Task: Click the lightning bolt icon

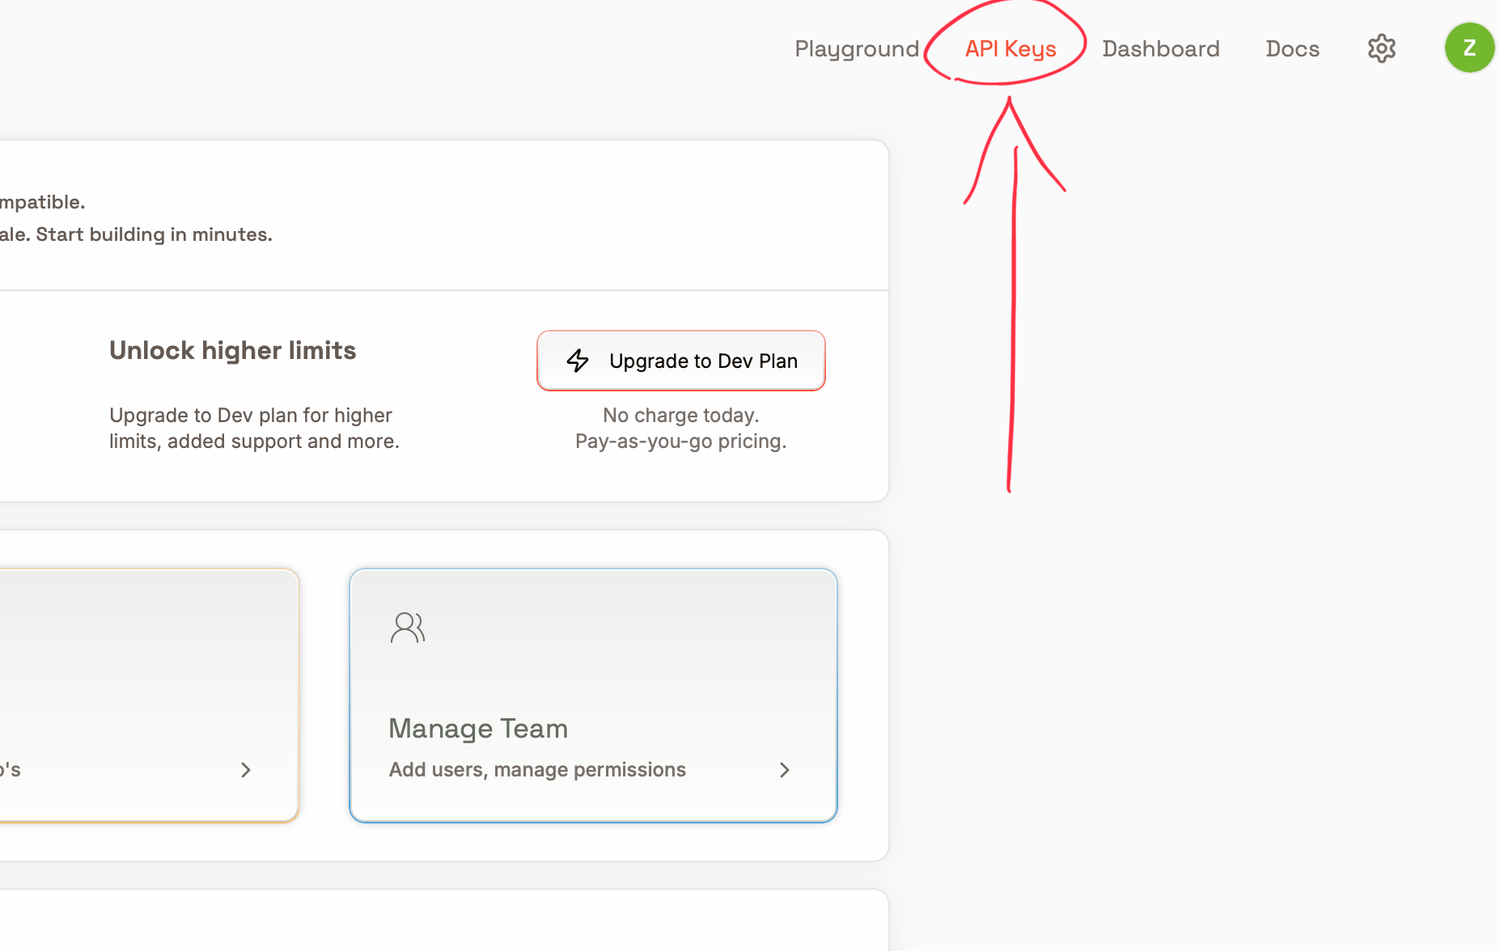Action: (x=578, y=361)
